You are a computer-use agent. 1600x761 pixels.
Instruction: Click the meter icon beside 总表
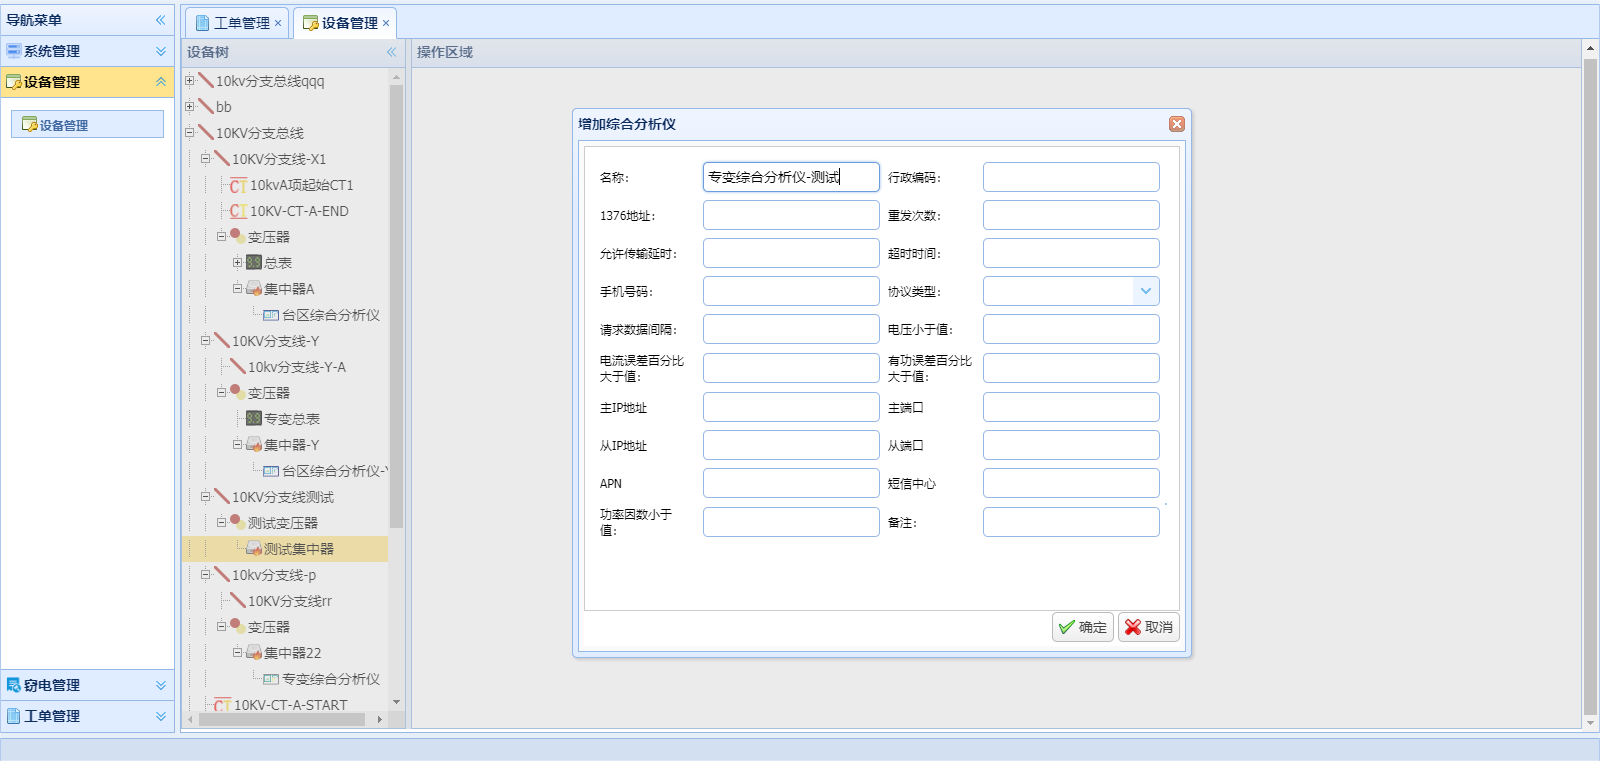[254, 262]
